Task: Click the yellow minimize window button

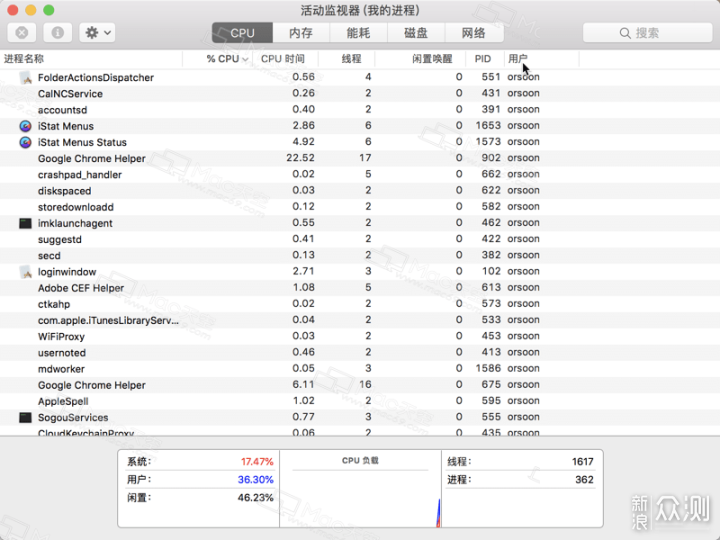Action: point(31,10)
